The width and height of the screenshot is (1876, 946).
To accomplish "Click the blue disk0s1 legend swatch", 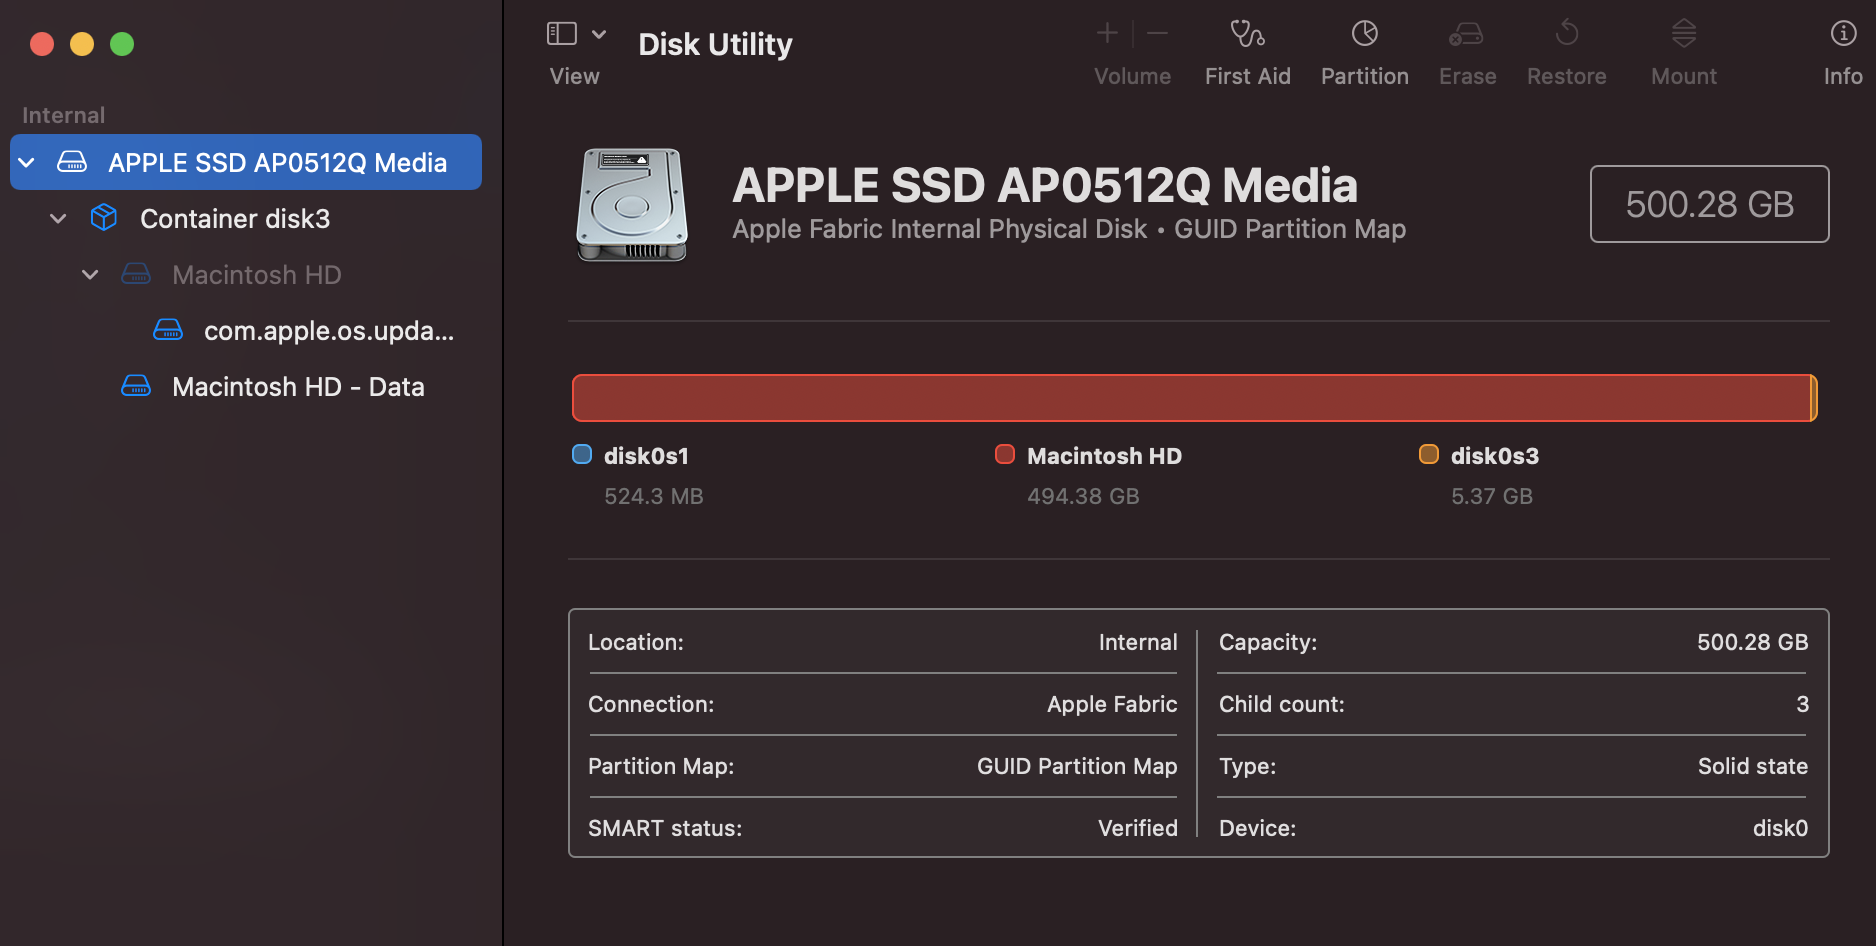I will click(x=582, y=455).
